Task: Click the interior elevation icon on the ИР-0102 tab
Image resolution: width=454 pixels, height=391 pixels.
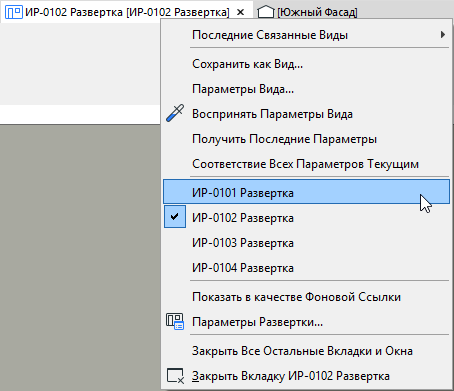Action: click(14, 12)
